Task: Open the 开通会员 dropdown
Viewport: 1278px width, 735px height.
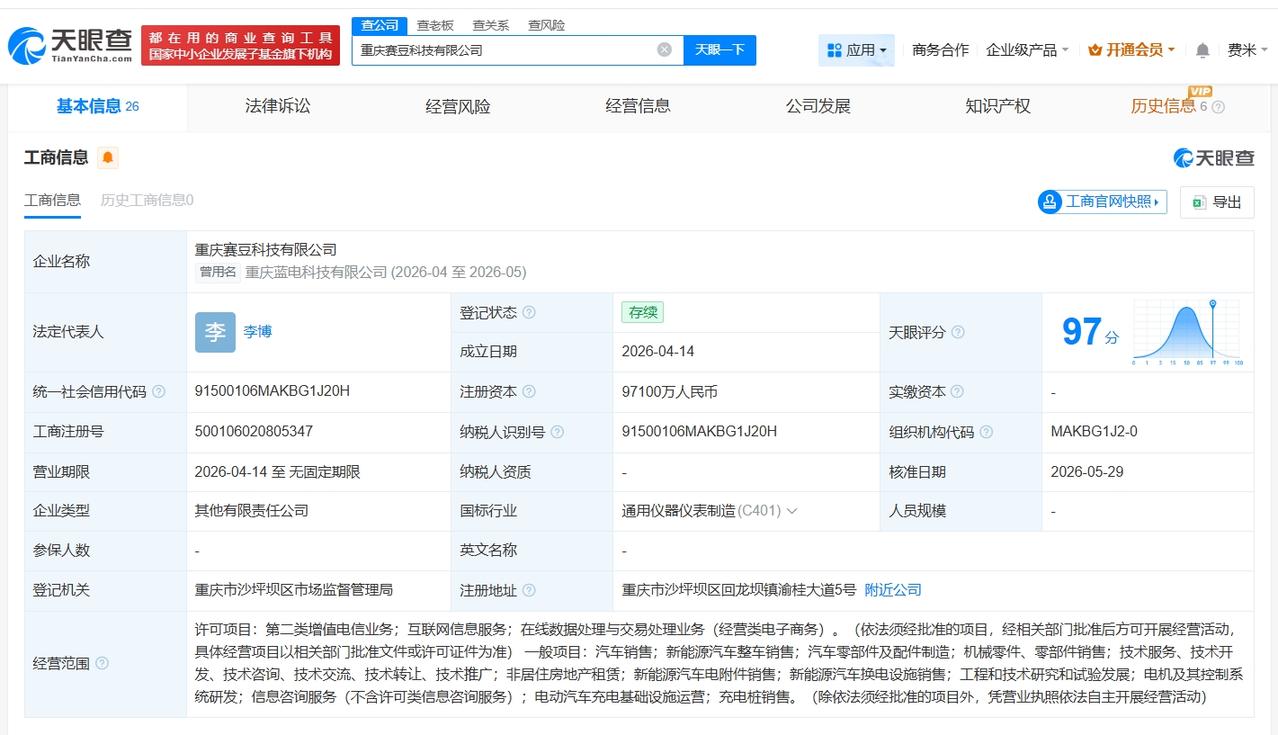Action: click(1131, 50)
